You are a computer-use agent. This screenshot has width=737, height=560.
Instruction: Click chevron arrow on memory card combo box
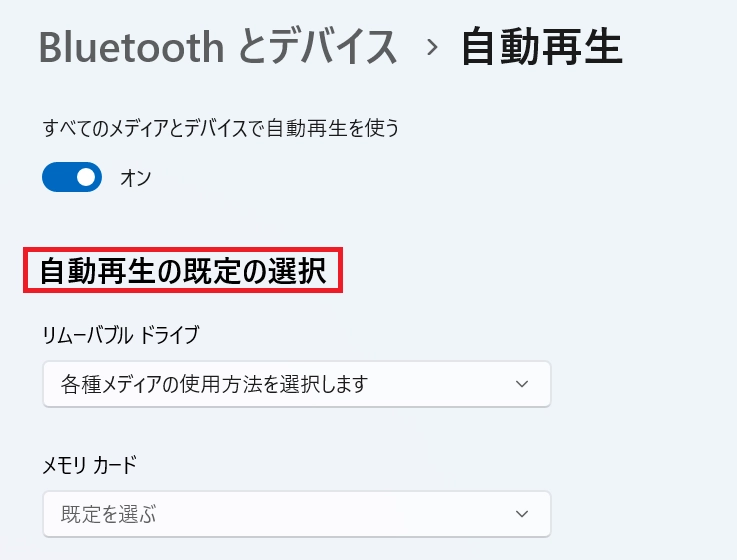520,514
